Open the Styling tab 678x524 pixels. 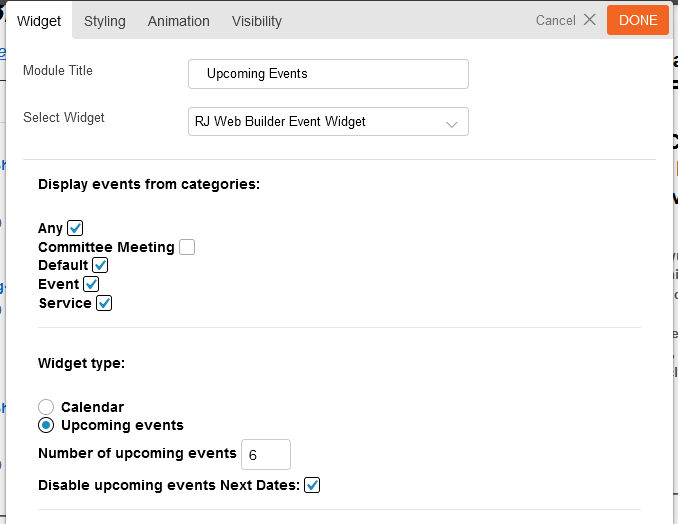(x=105, y=21)
